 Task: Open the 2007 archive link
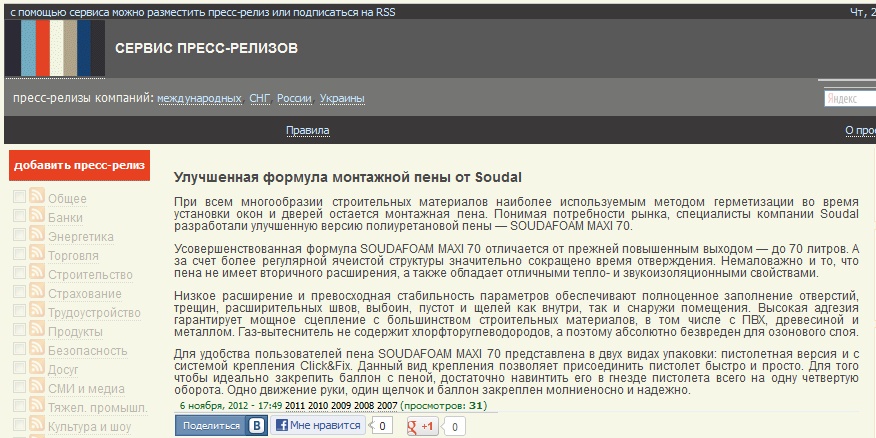point(387,406)
